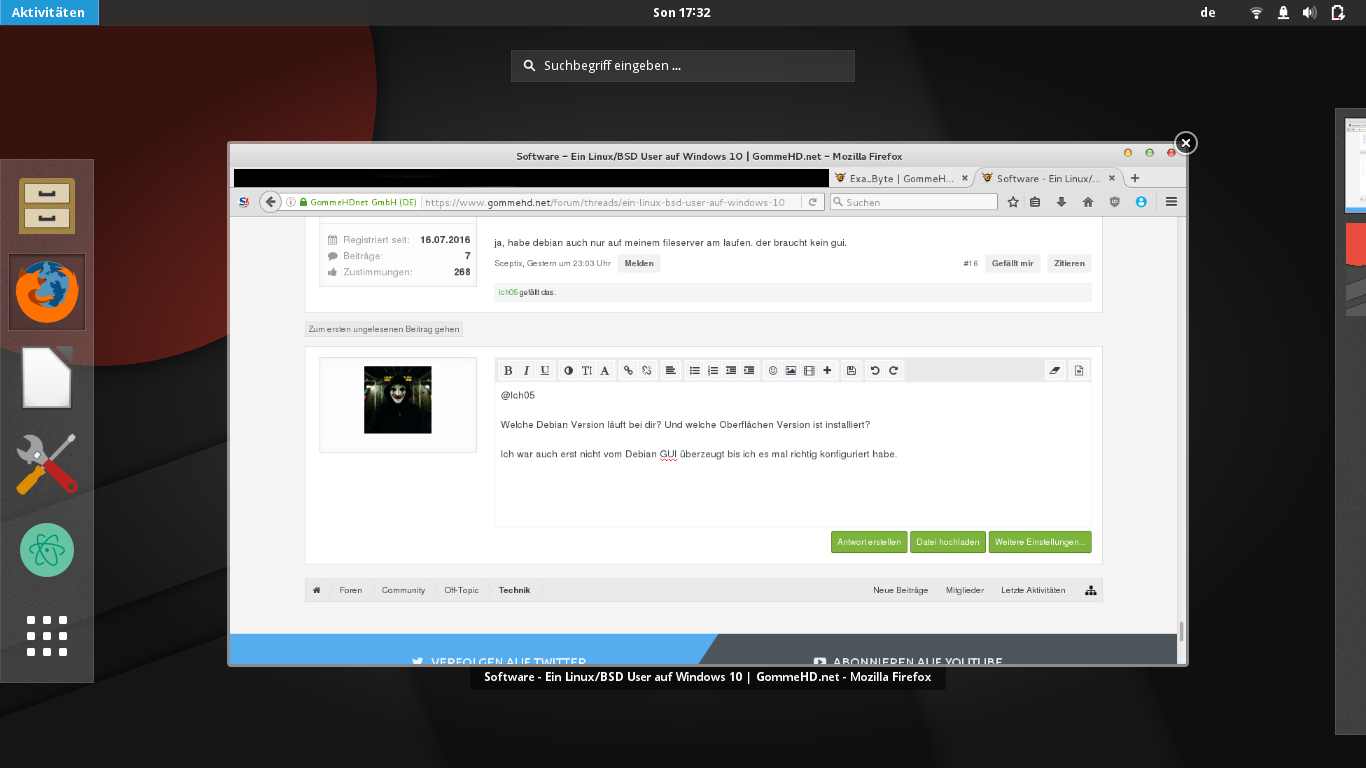Image resolution: width=1366 pixels, height=768 pixels.
Task: Open the text alignment option in editor
Action: [x=670, y=371]
